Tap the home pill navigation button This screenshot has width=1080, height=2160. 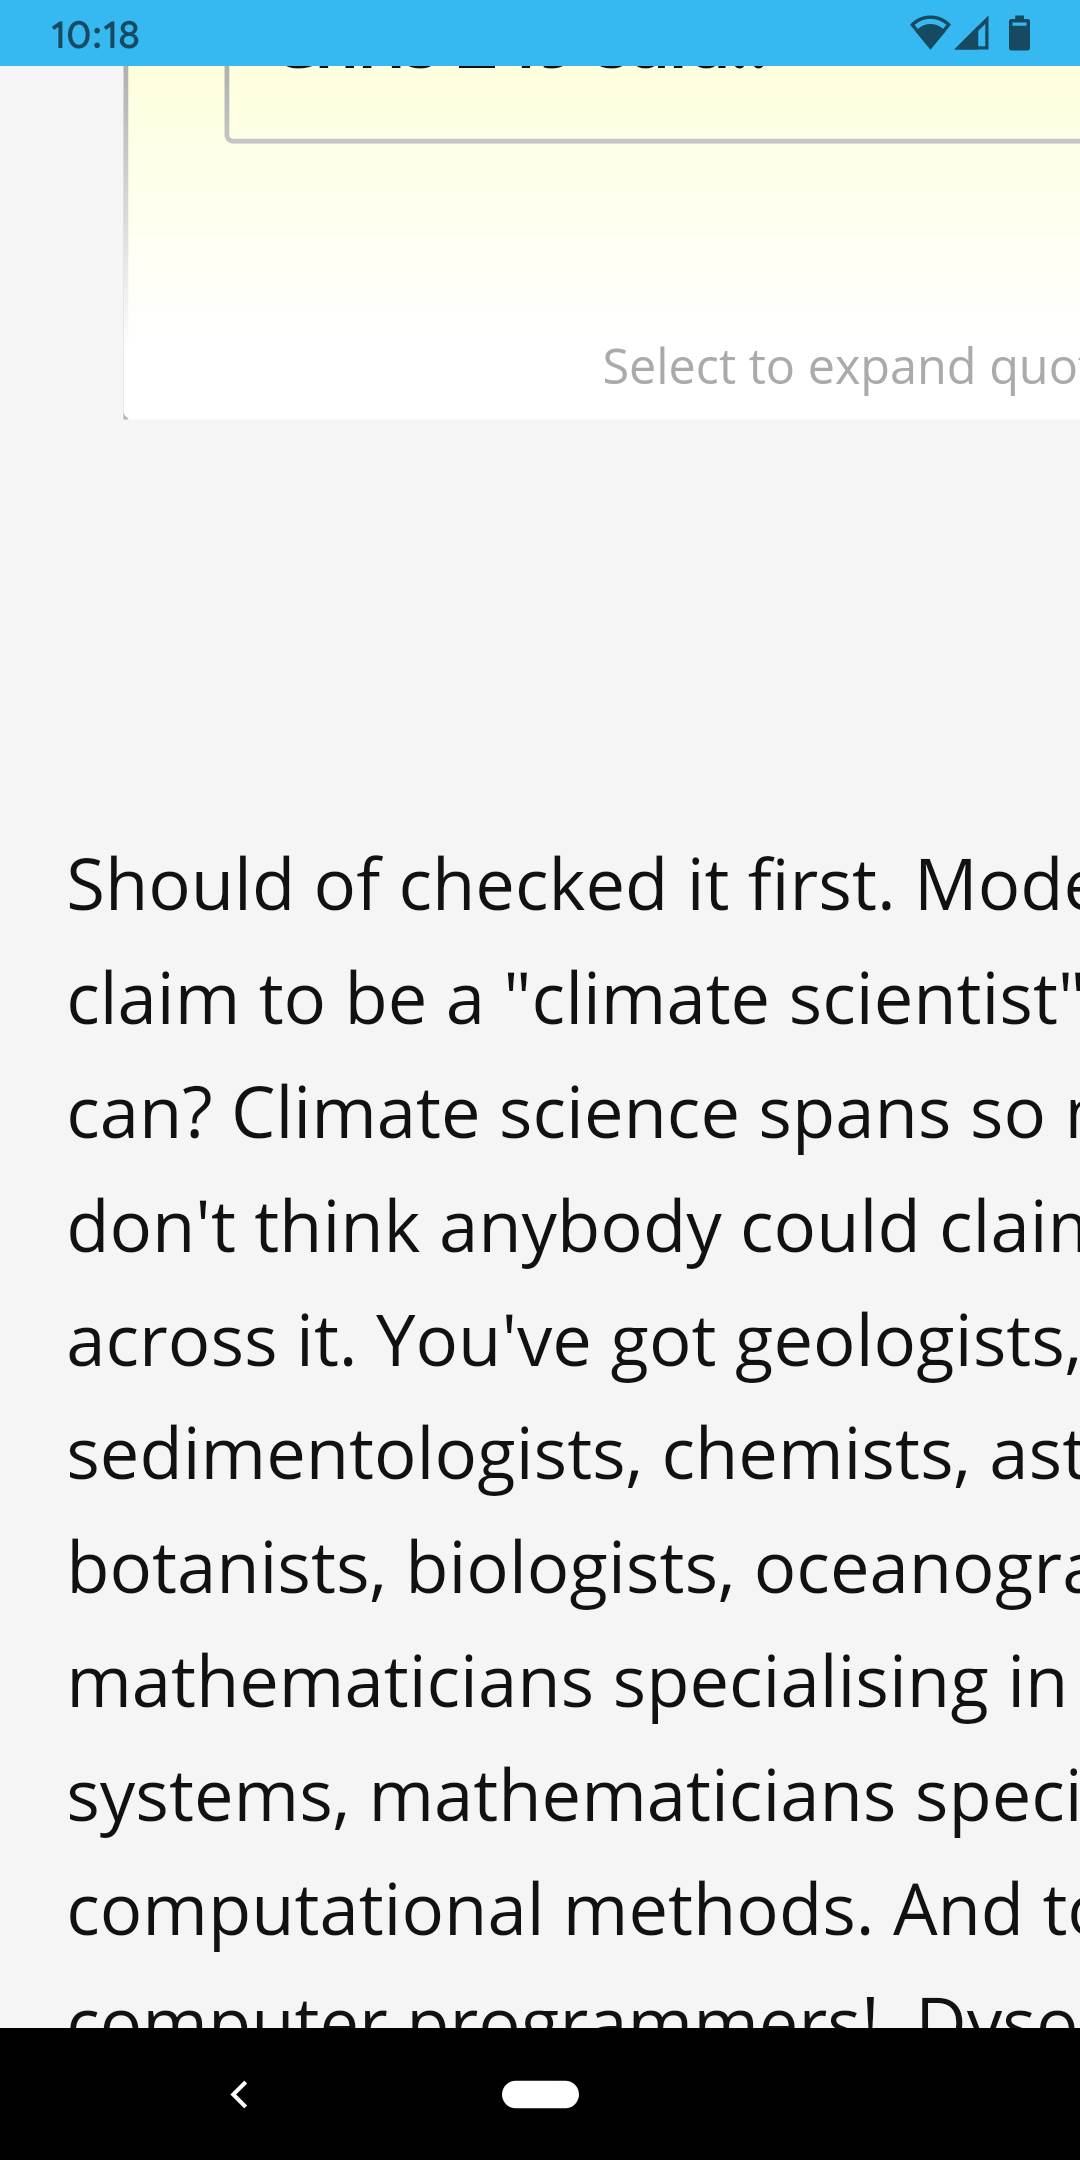(x=540, y=2094)
